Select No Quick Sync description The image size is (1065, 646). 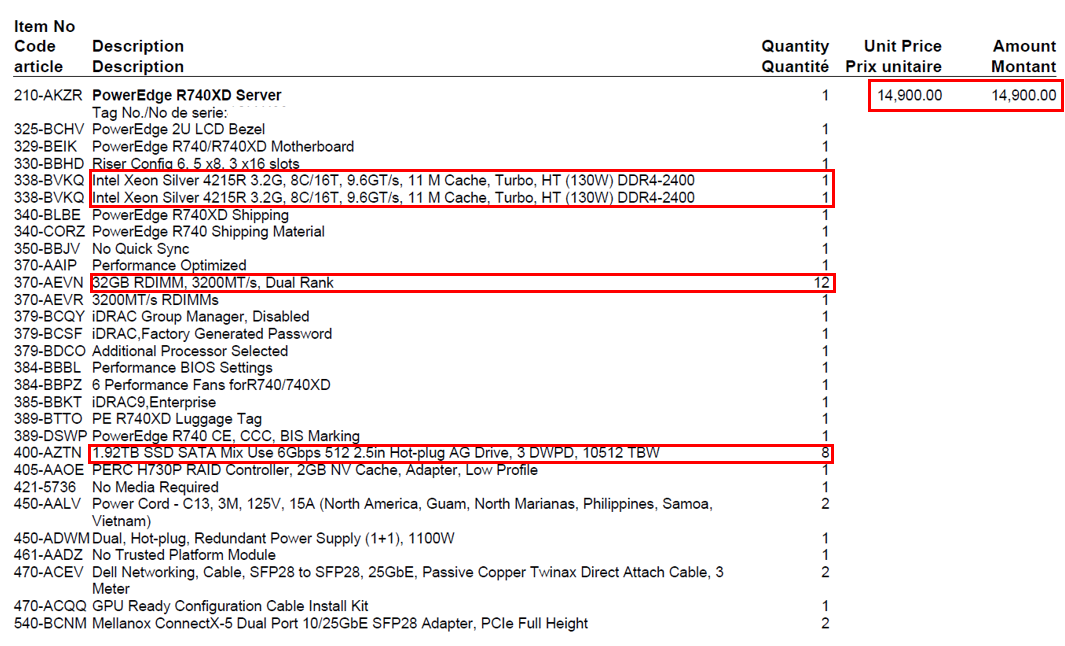click(141, 249)
